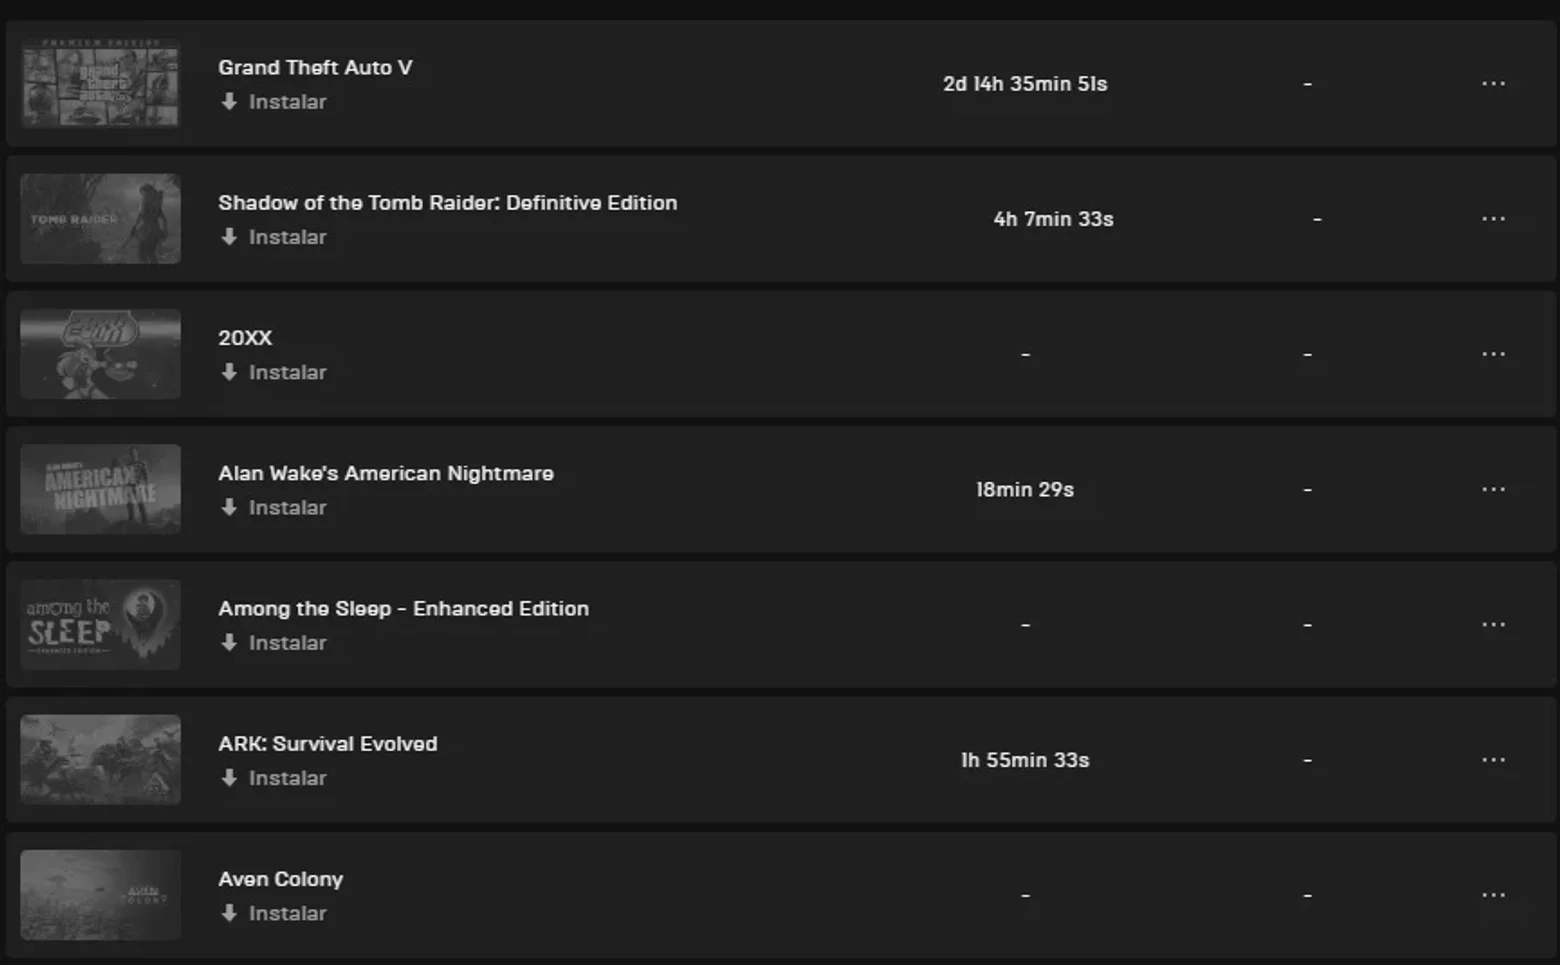Open the three-dot menu for 20XX

click(1493, 354)
